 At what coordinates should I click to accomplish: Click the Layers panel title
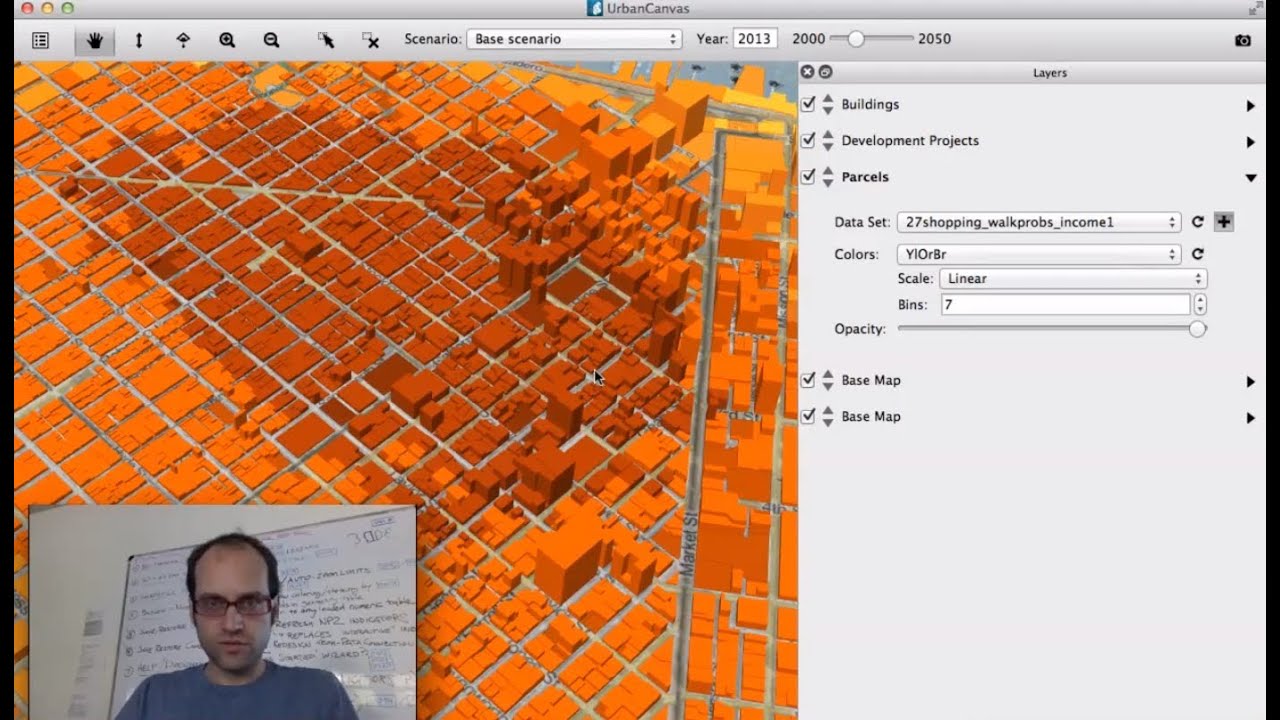coord(1049,73)
